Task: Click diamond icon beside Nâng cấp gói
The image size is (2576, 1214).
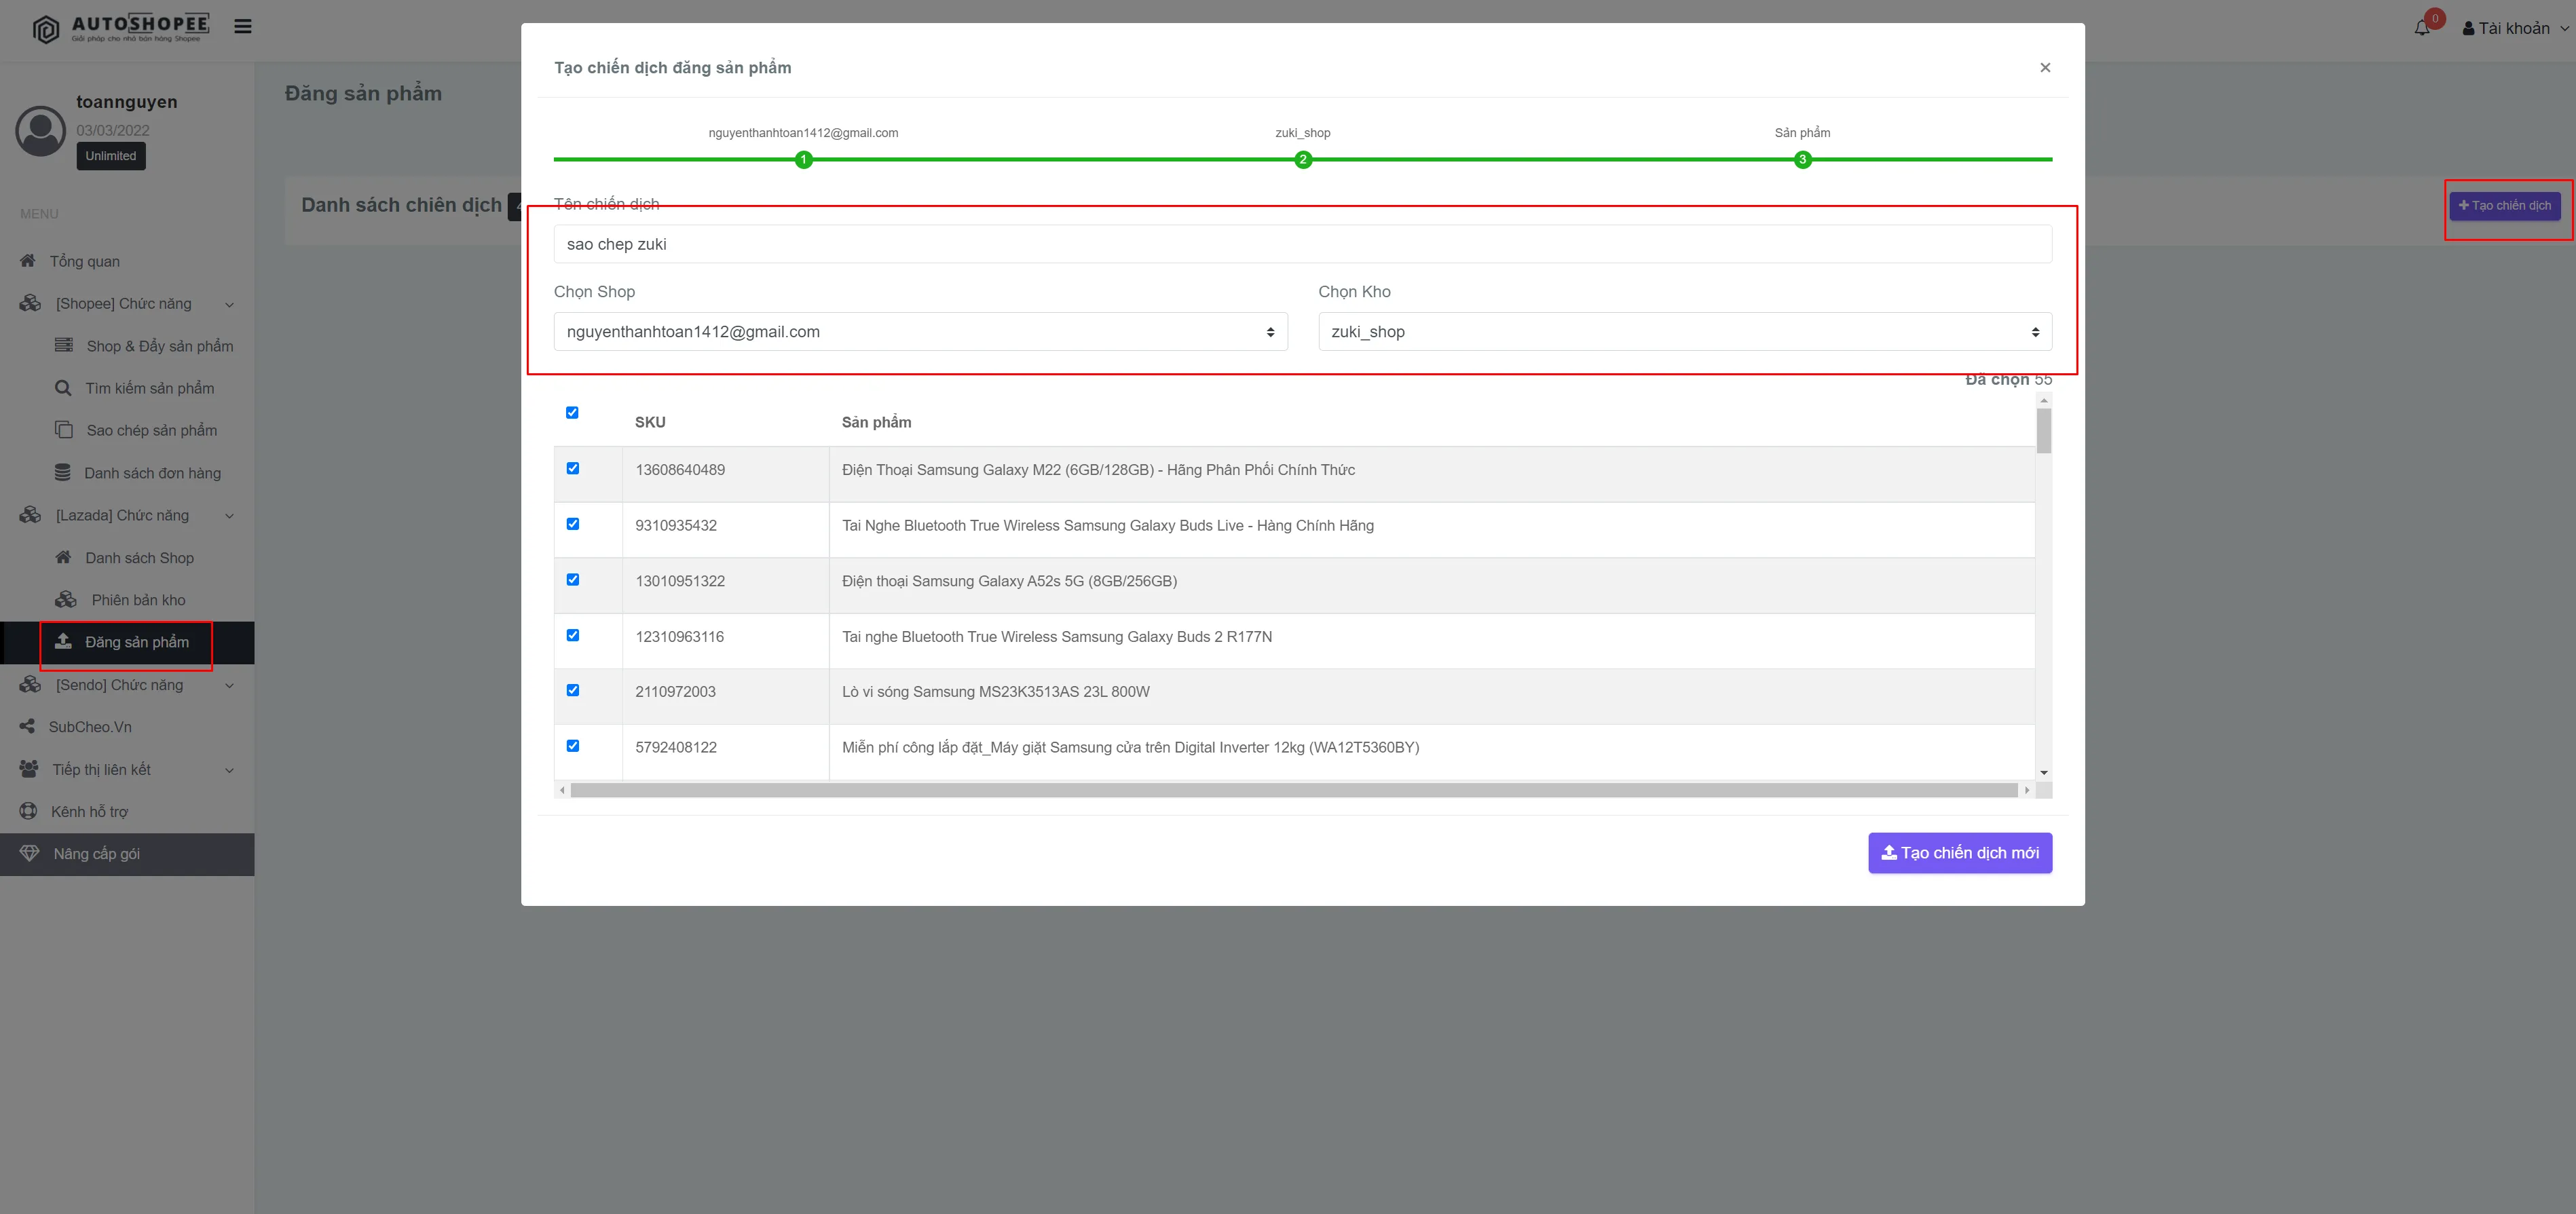Action: 29,854
